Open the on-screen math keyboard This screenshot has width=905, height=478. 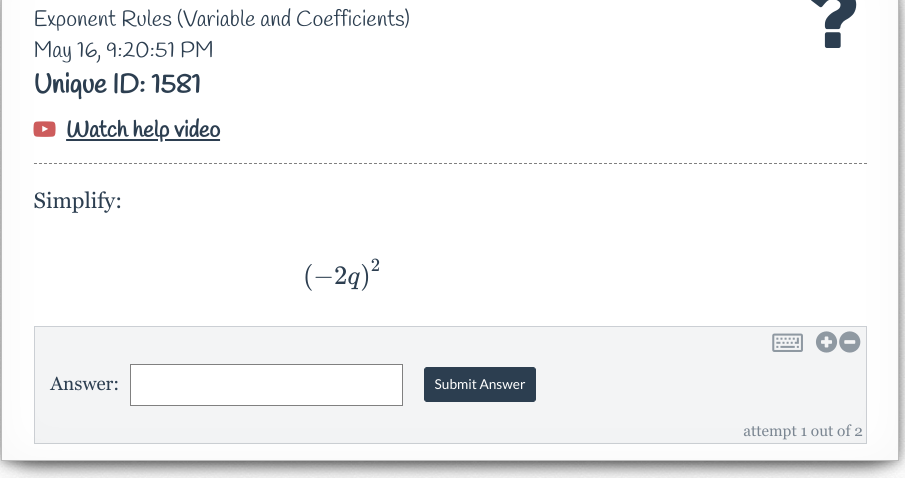(x=787, y=342)
